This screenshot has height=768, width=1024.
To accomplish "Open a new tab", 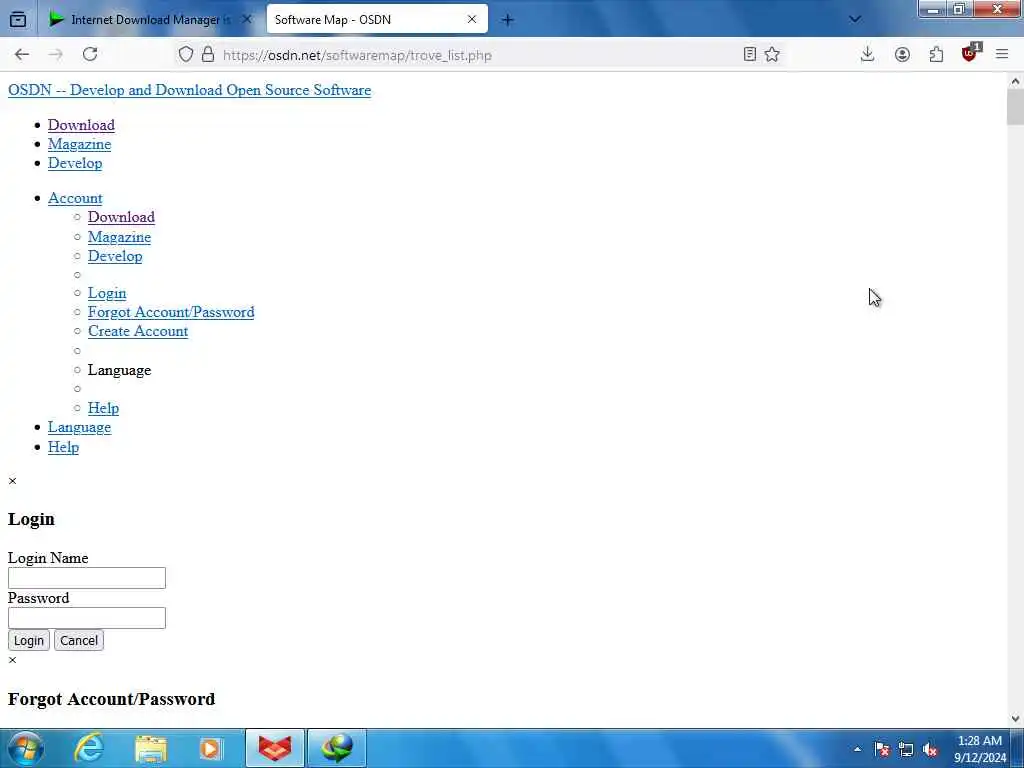I will tap(507, 20).
